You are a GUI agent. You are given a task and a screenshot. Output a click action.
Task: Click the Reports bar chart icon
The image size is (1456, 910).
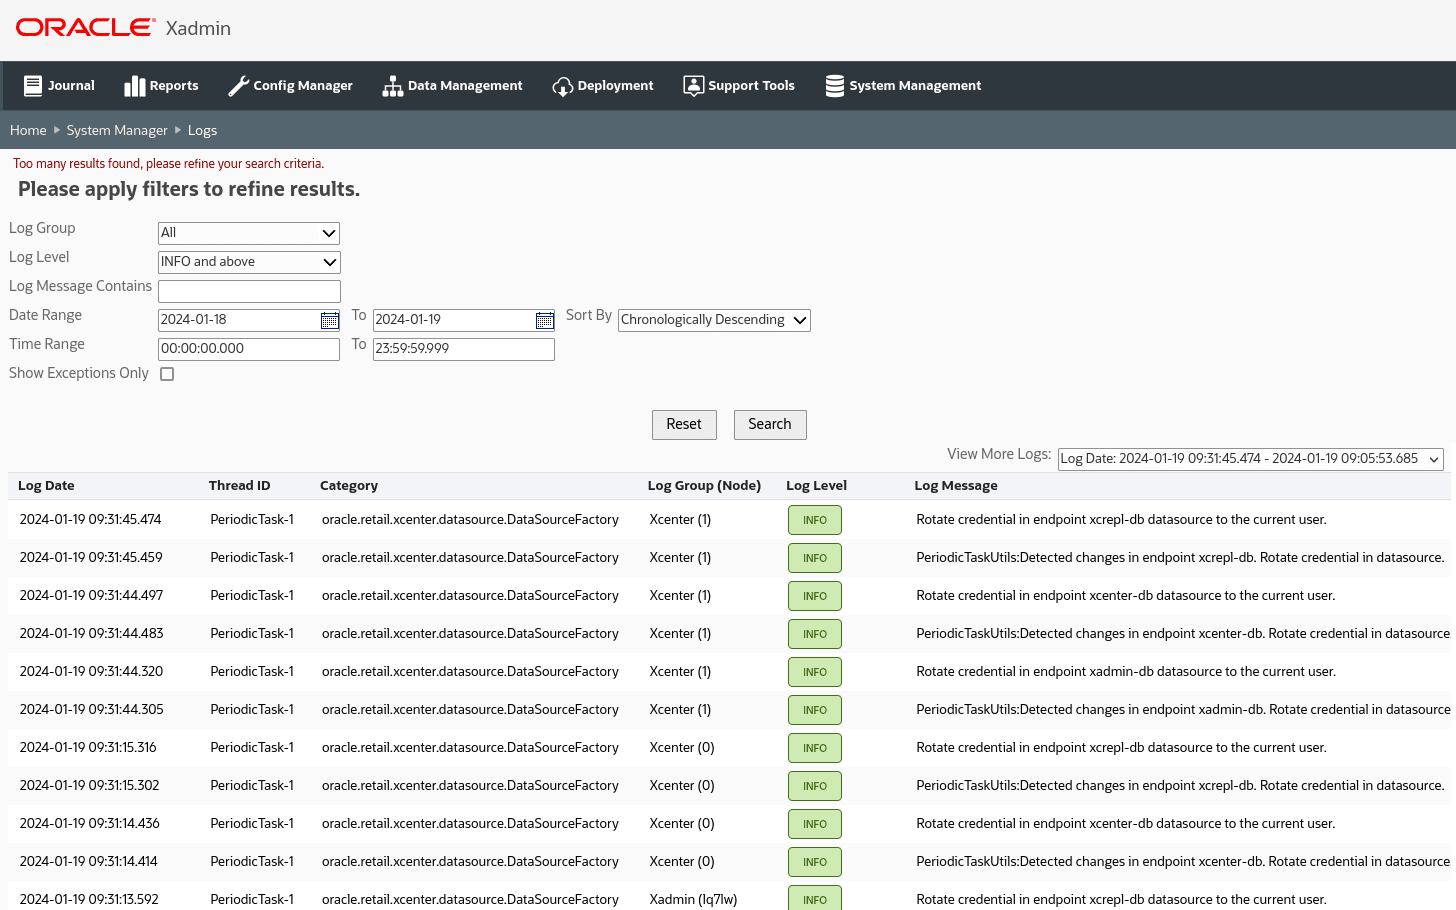(134, 86)
